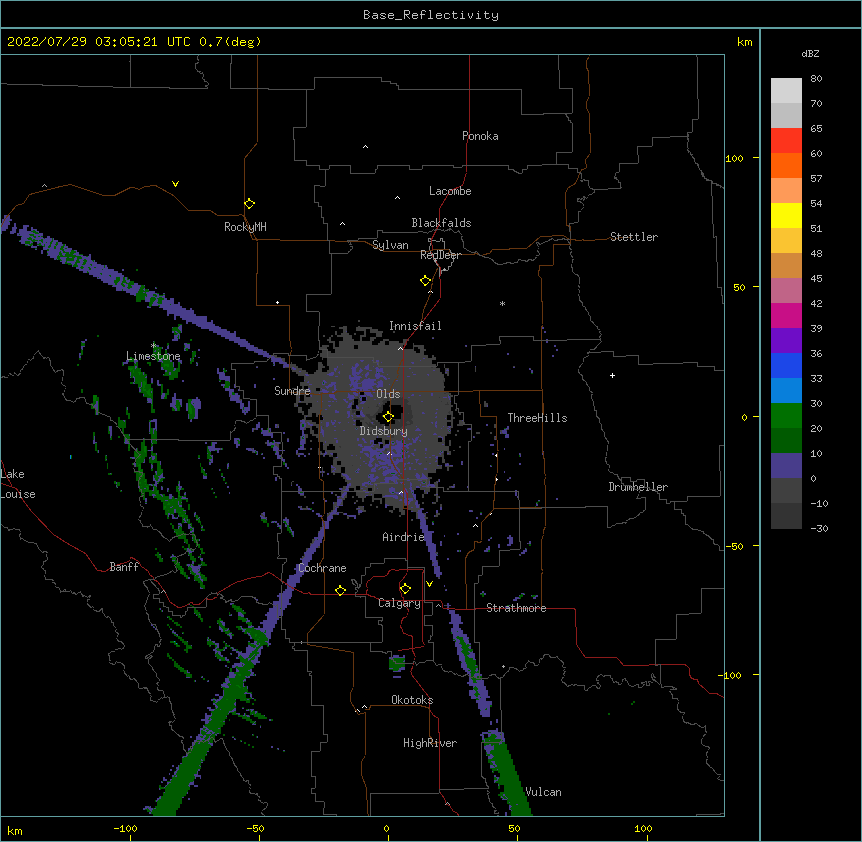Click the ThreeHills label
This screenshot has width=862, height=842.
tap(537, 418)
